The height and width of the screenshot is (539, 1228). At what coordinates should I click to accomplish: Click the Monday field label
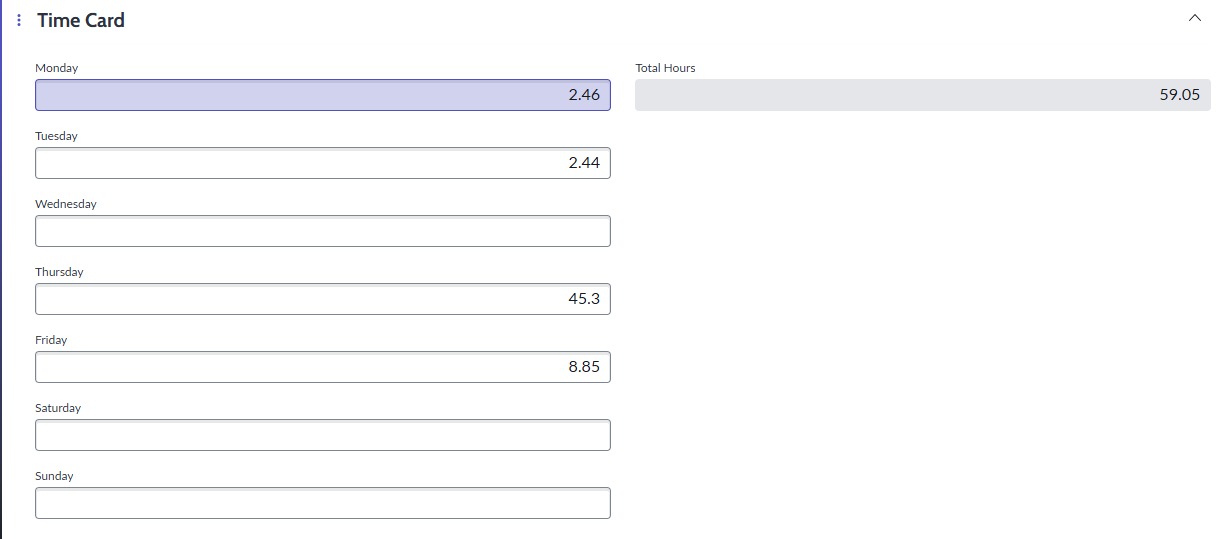[56, 68]
